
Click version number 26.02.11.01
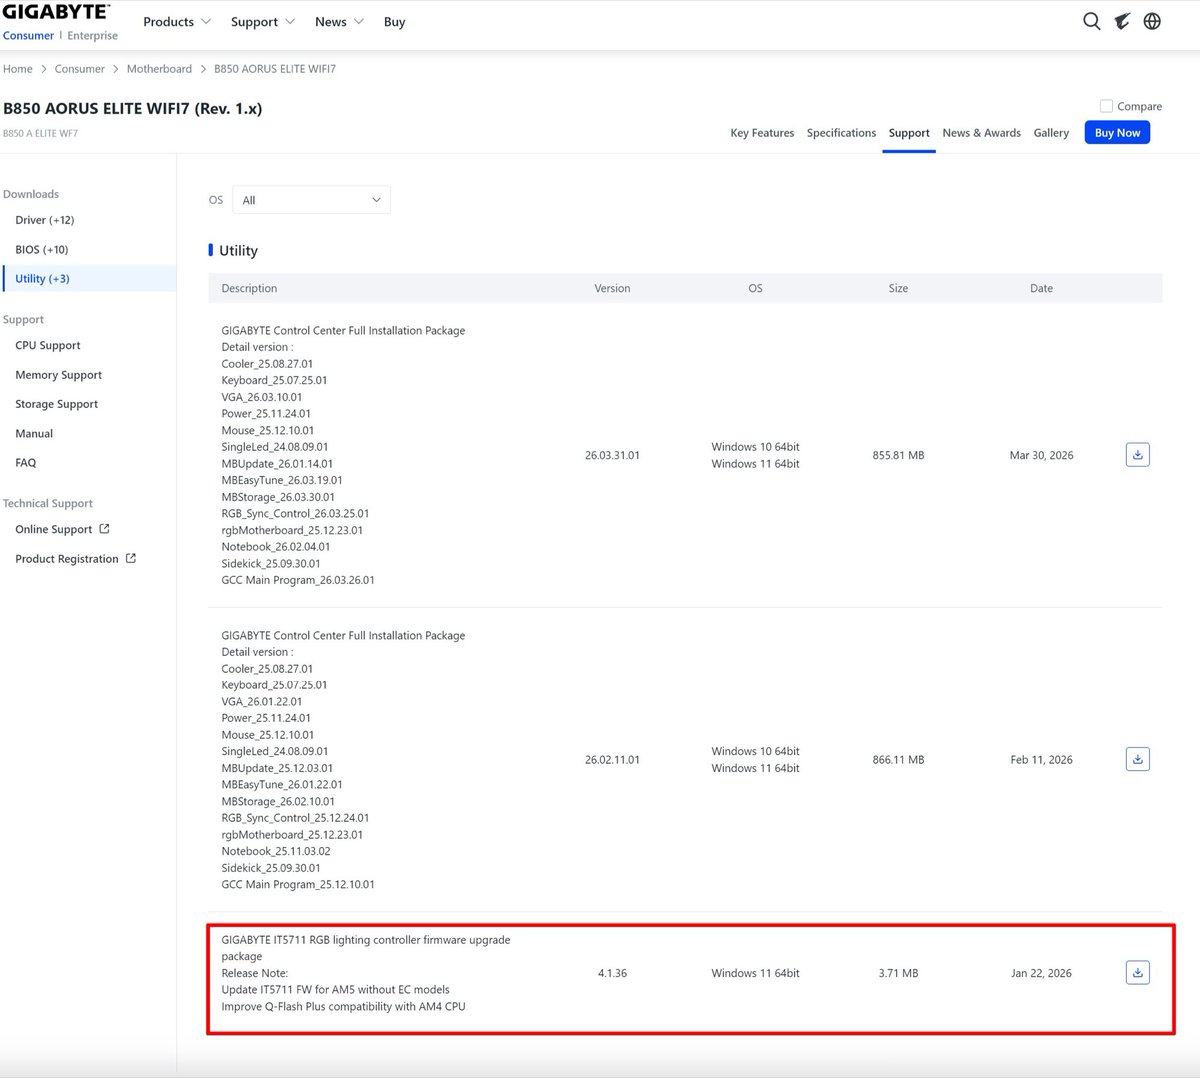click(612, 760)
